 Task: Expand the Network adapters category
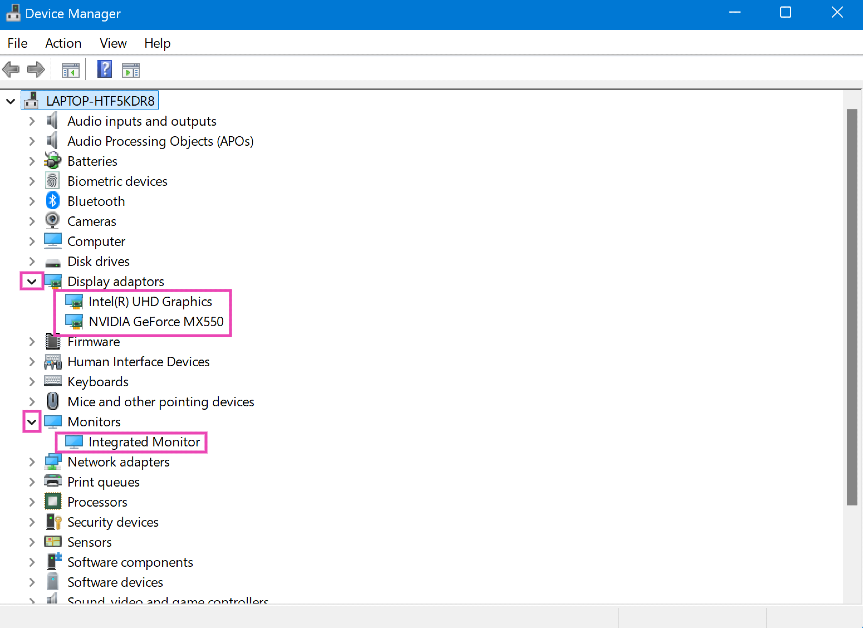tap(32, 462)
